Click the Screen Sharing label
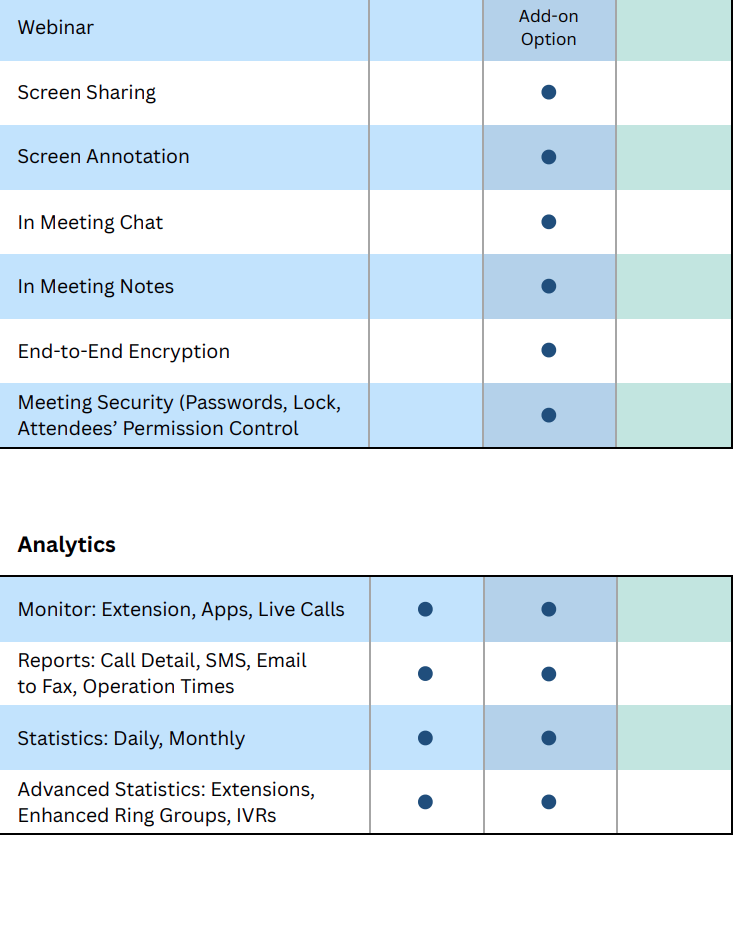This screenshot has width=733, height=945. coord(87,93)
